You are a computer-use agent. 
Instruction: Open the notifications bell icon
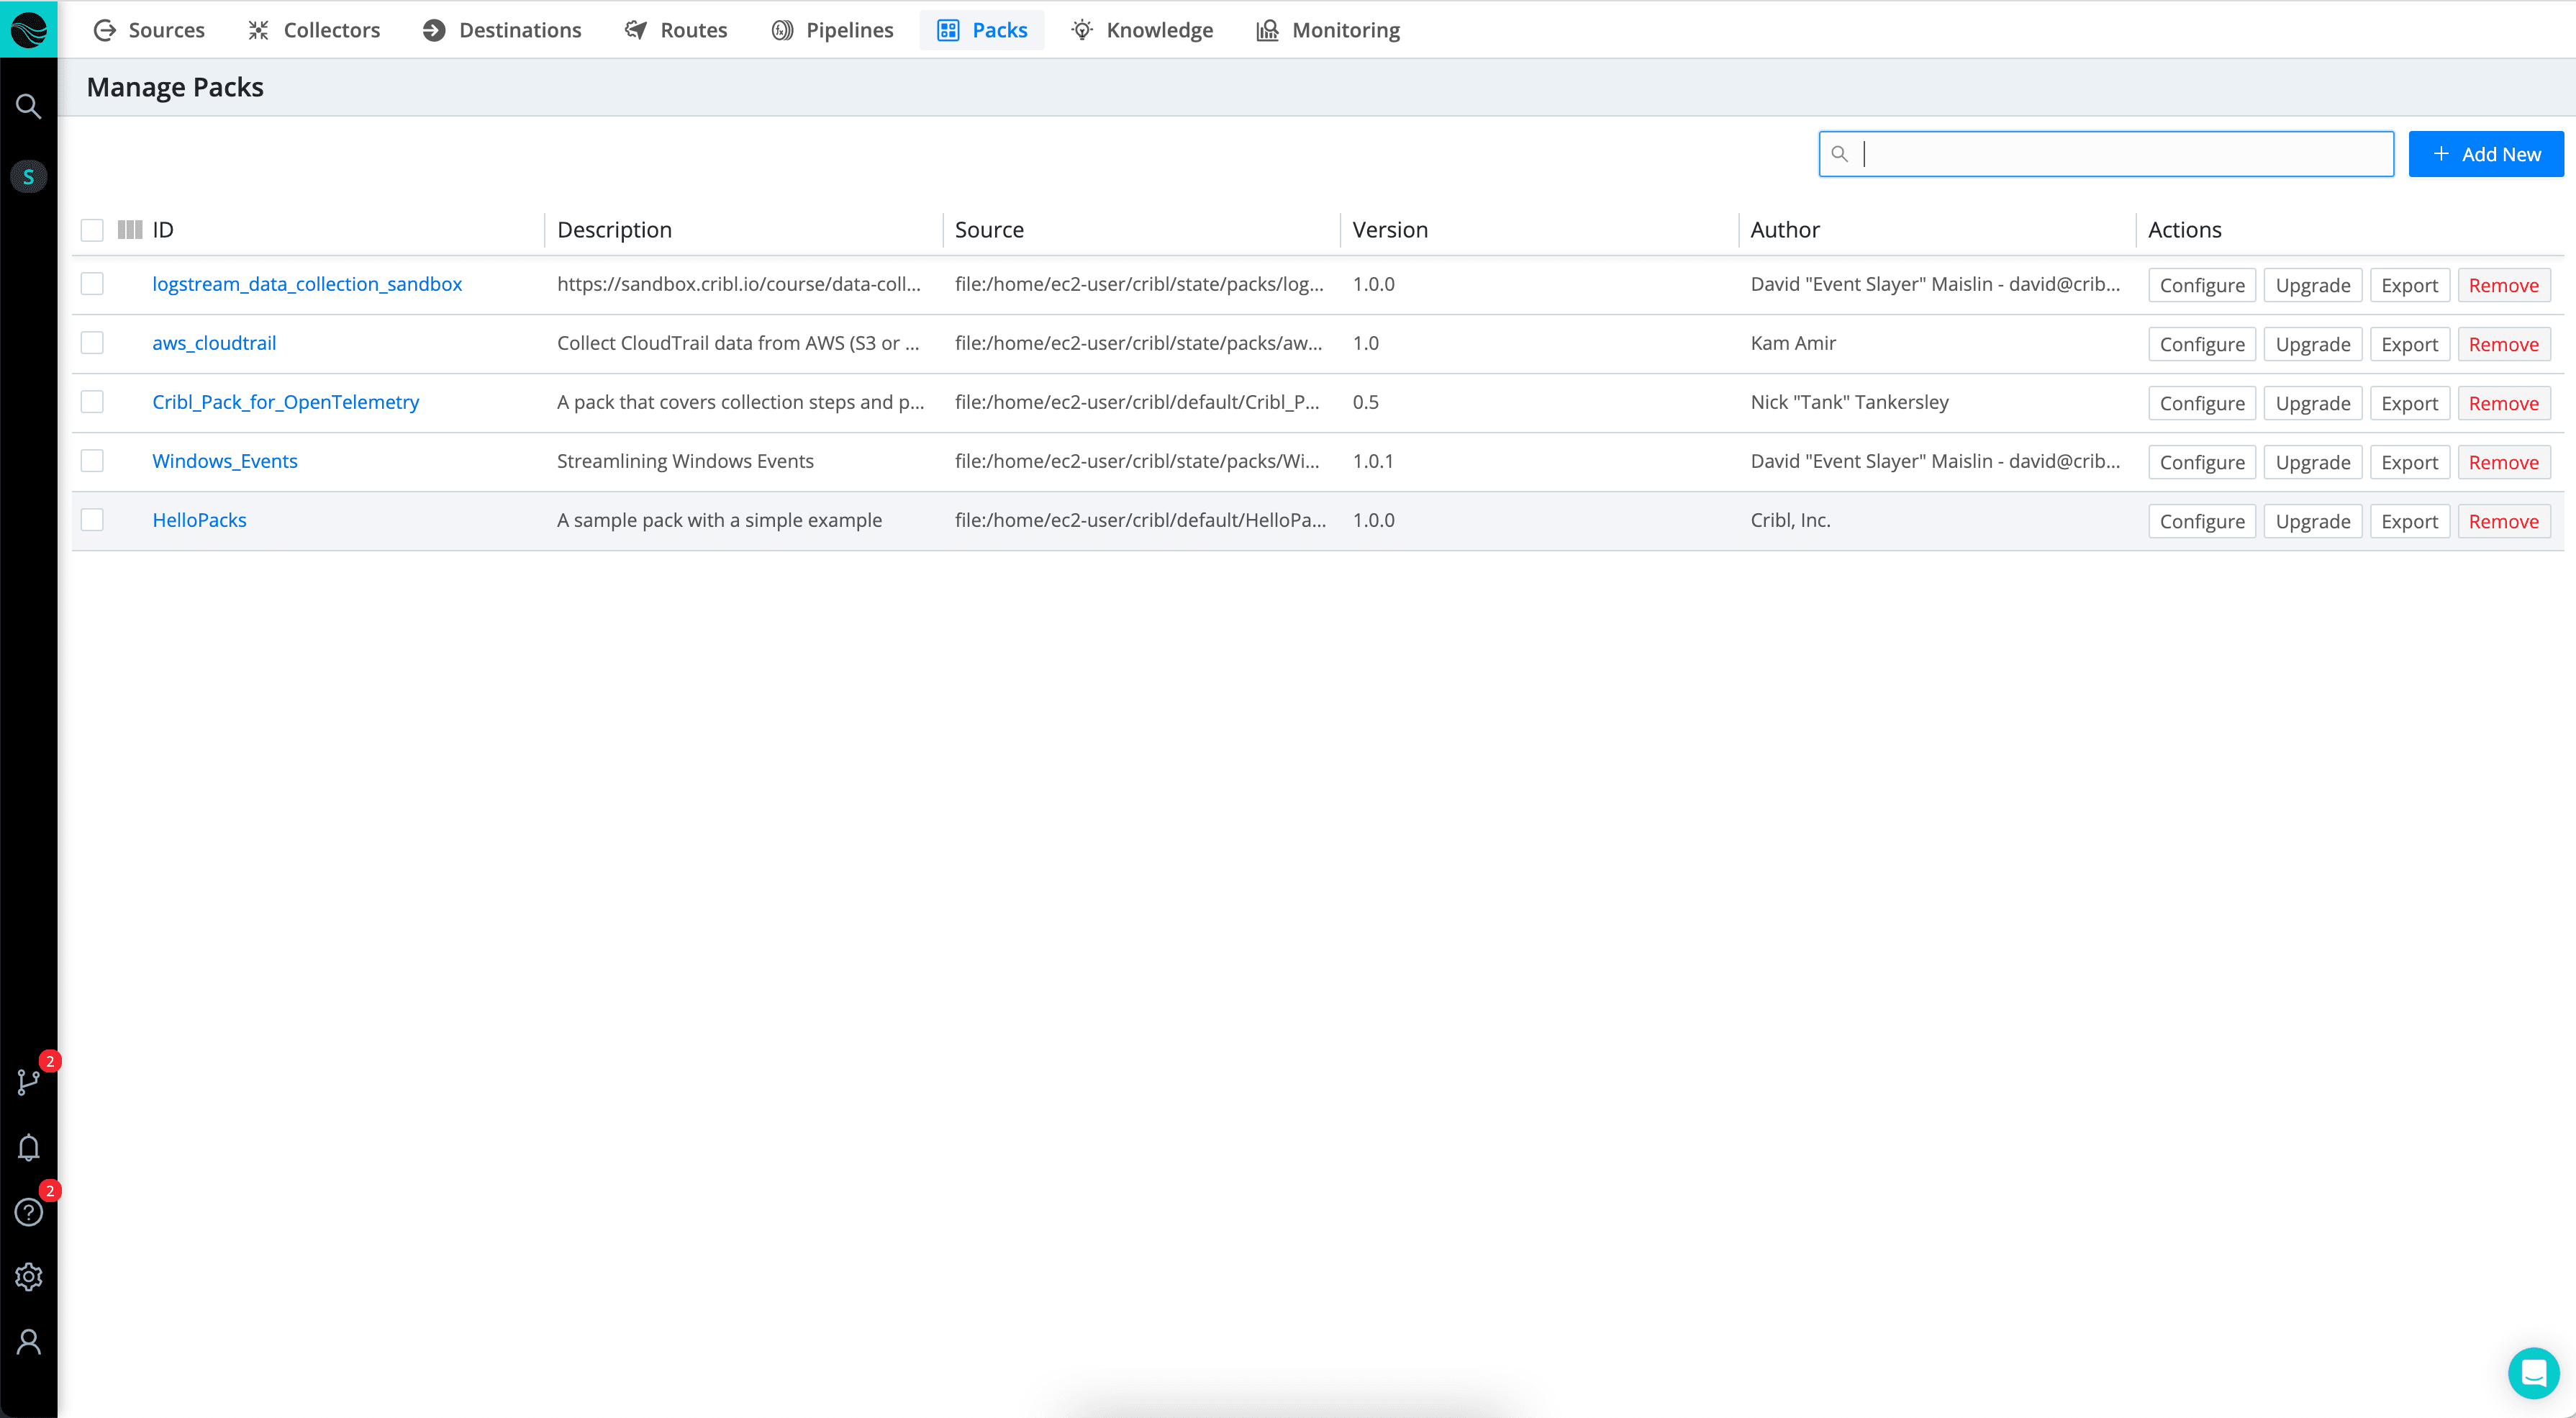(28, 1147)
